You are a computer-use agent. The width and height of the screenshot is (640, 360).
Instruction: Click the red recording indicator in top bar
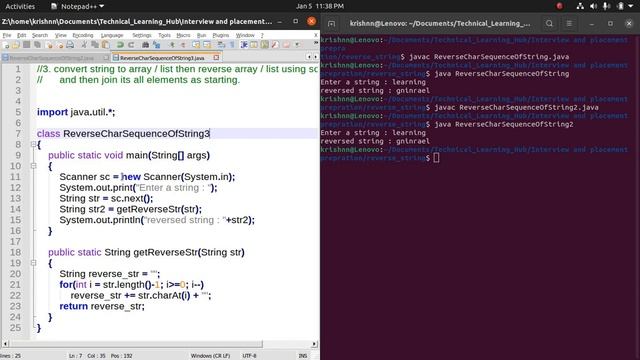(560, 6)
